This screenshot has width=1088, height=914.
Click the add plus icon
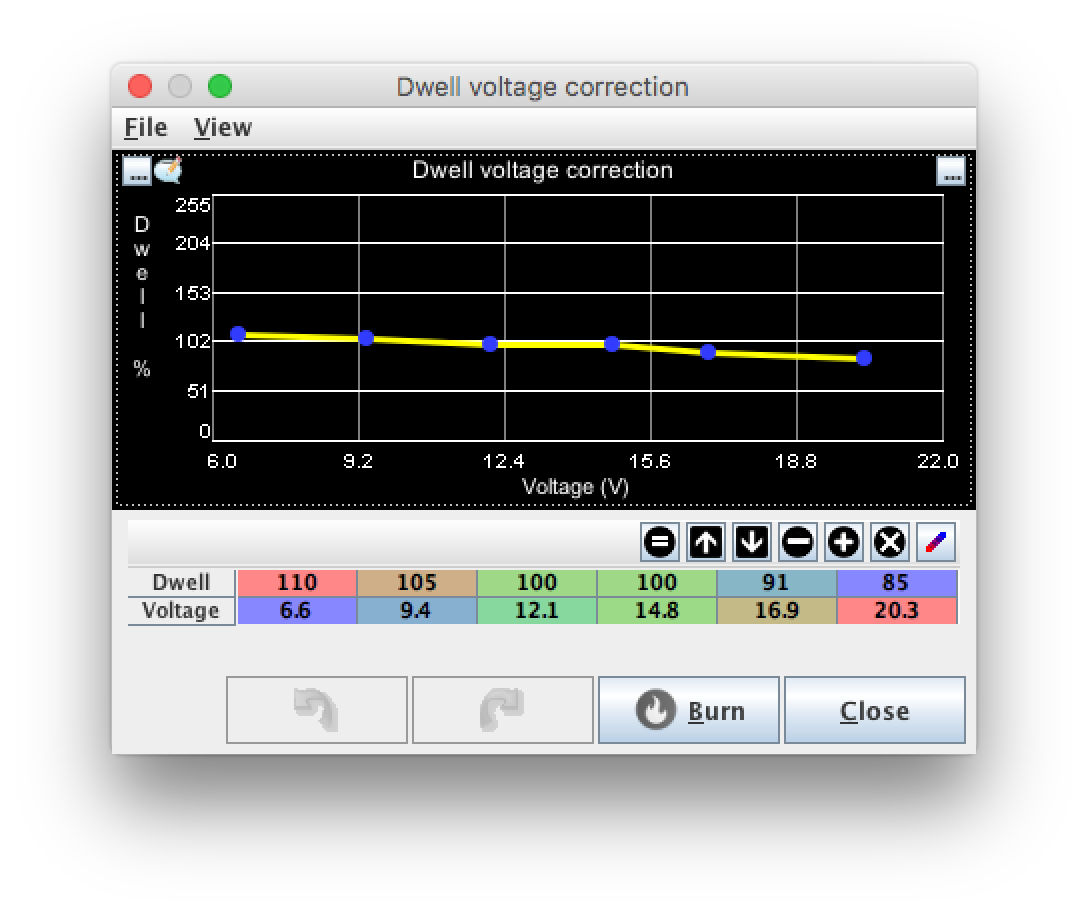point(844,542)
